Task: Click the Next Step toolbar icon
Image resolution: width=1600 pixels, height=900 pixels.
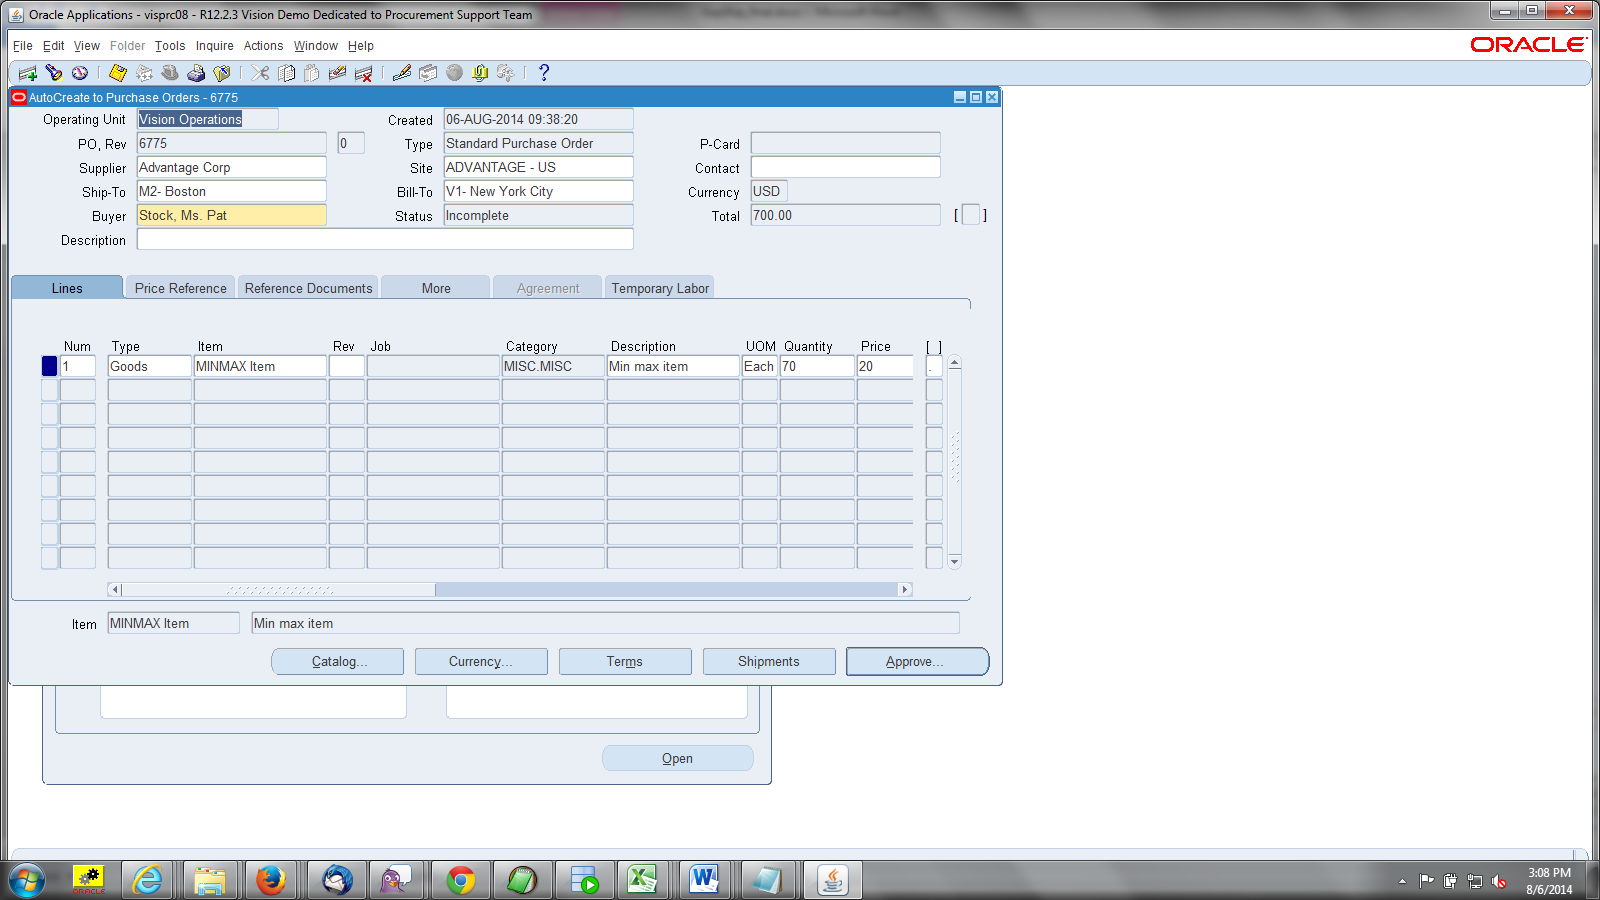Action: coord(144,73)
